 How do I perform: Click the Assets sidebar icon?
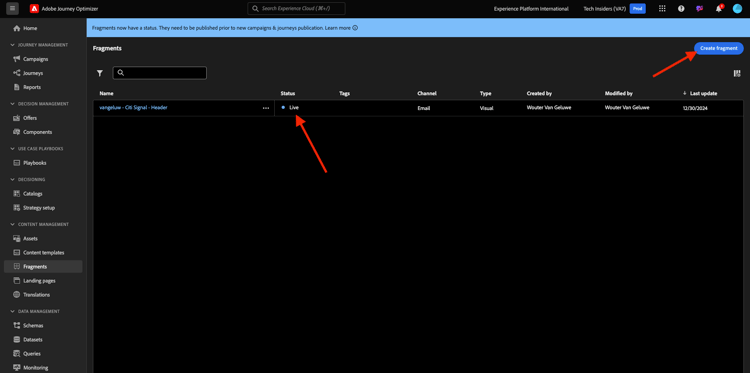click(17, 239)
